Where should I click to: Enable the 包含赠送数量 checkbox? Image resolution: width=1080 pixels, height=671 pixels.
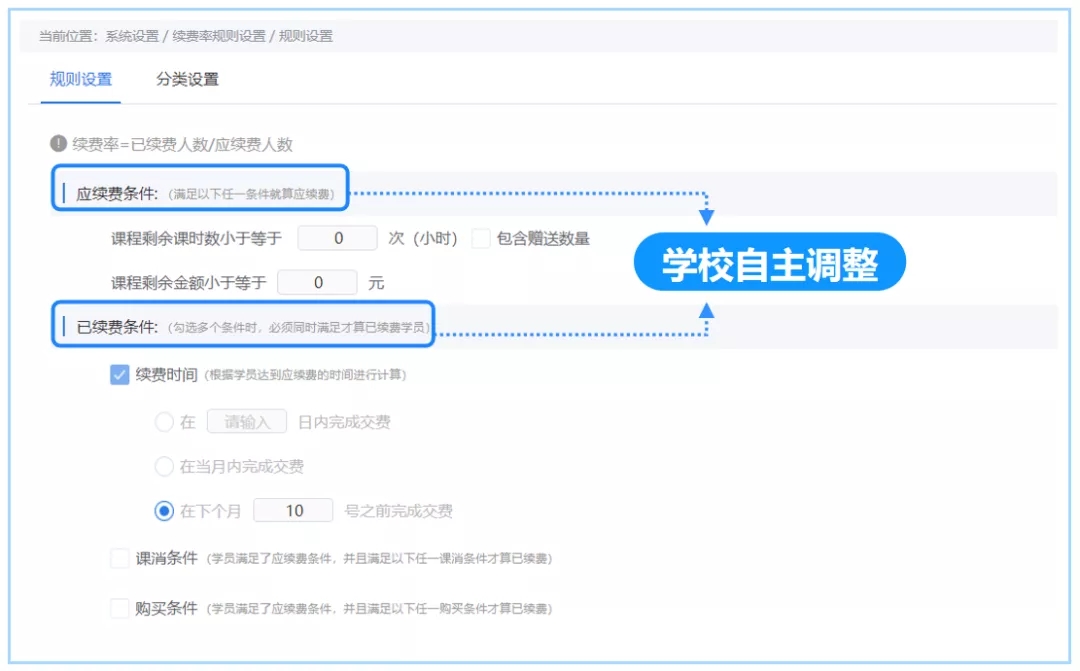point(481,238)
